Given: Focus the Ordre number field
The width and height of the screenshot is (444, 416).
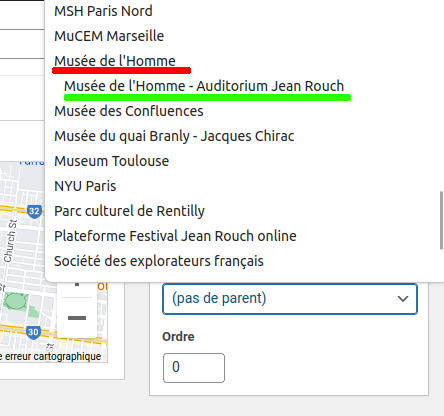Looking at the screenshot, I should point(194,368).
